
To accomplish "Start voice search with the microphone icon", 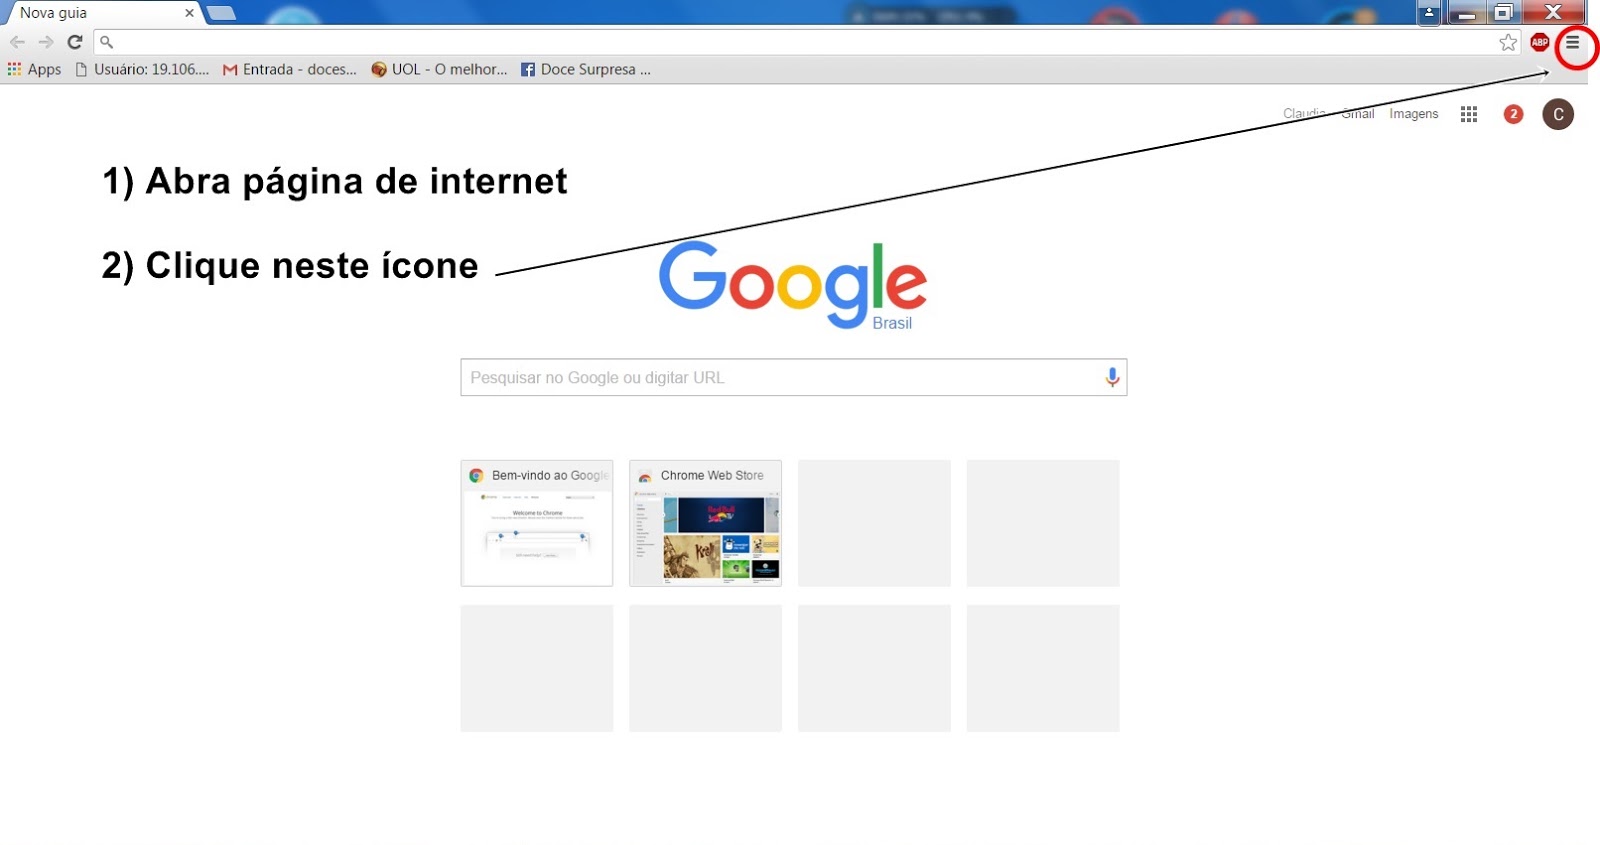I will tap(1112, 377).
